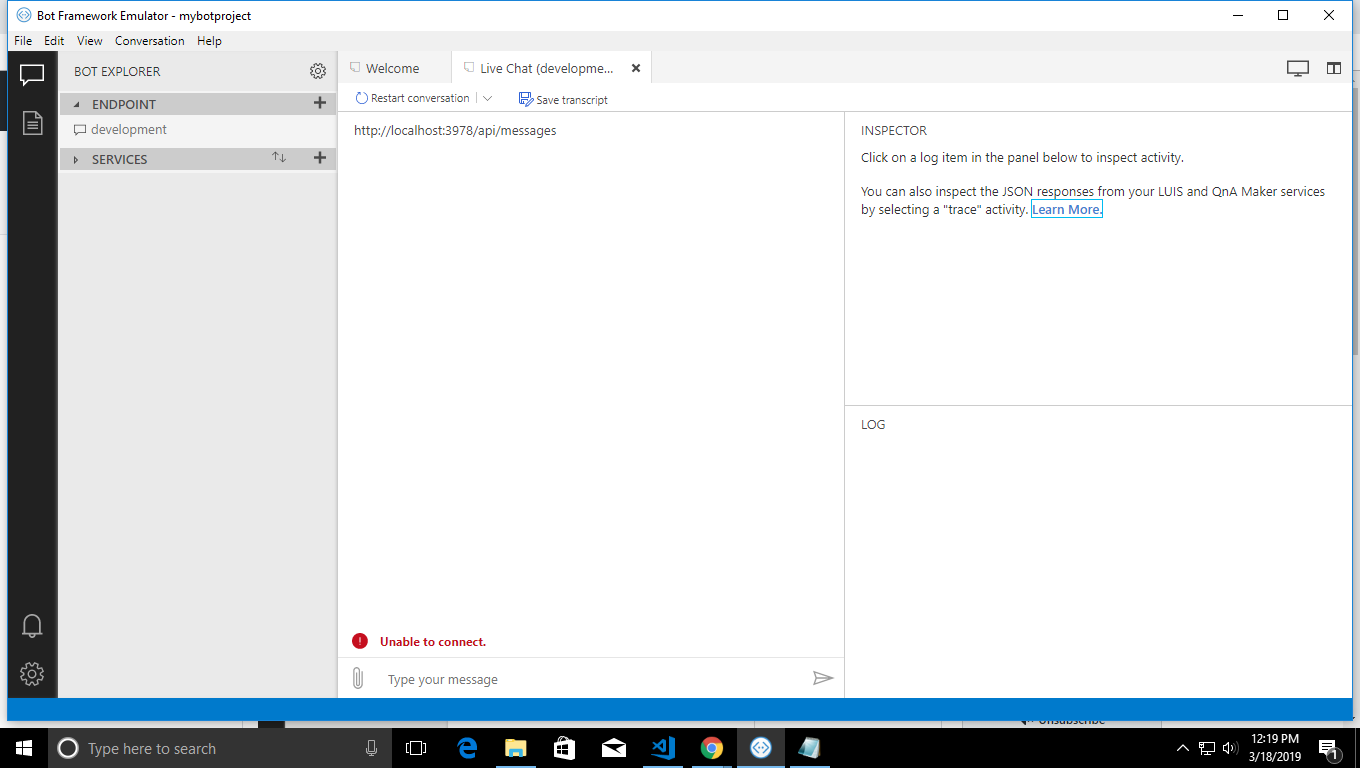View notifications with the bell icon
1360x768 pixels.
(31, 625)
